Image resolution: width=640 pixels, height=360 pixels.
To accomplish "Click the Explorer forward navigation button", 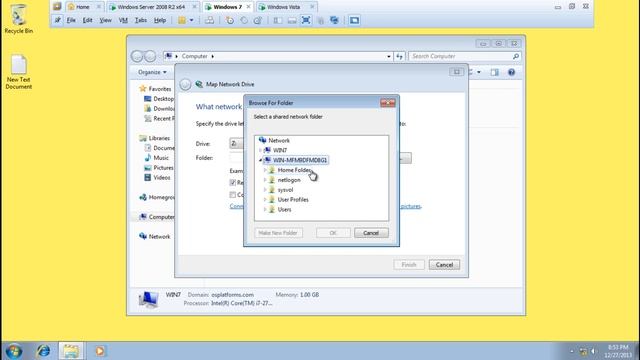I will [x=150, y=56].
